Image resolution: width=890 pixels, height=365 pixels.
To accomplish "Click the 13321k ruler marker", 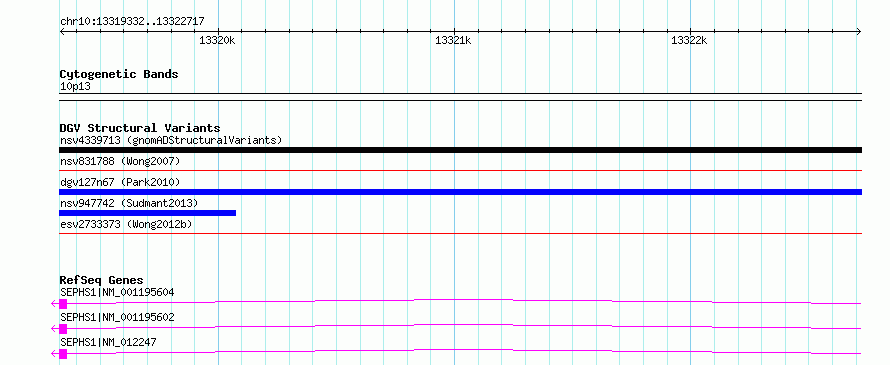I will 453,40.
